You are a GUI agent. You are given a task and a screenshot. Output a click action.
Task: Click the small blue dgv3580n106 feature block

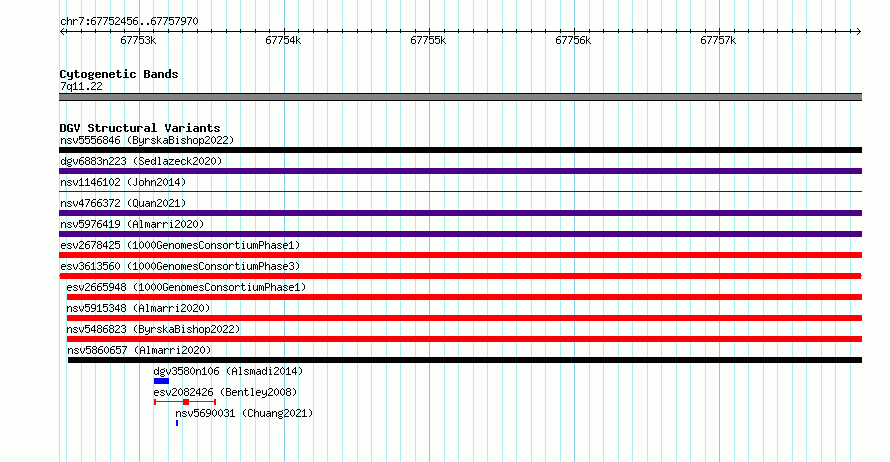click(x=161, y=381)
